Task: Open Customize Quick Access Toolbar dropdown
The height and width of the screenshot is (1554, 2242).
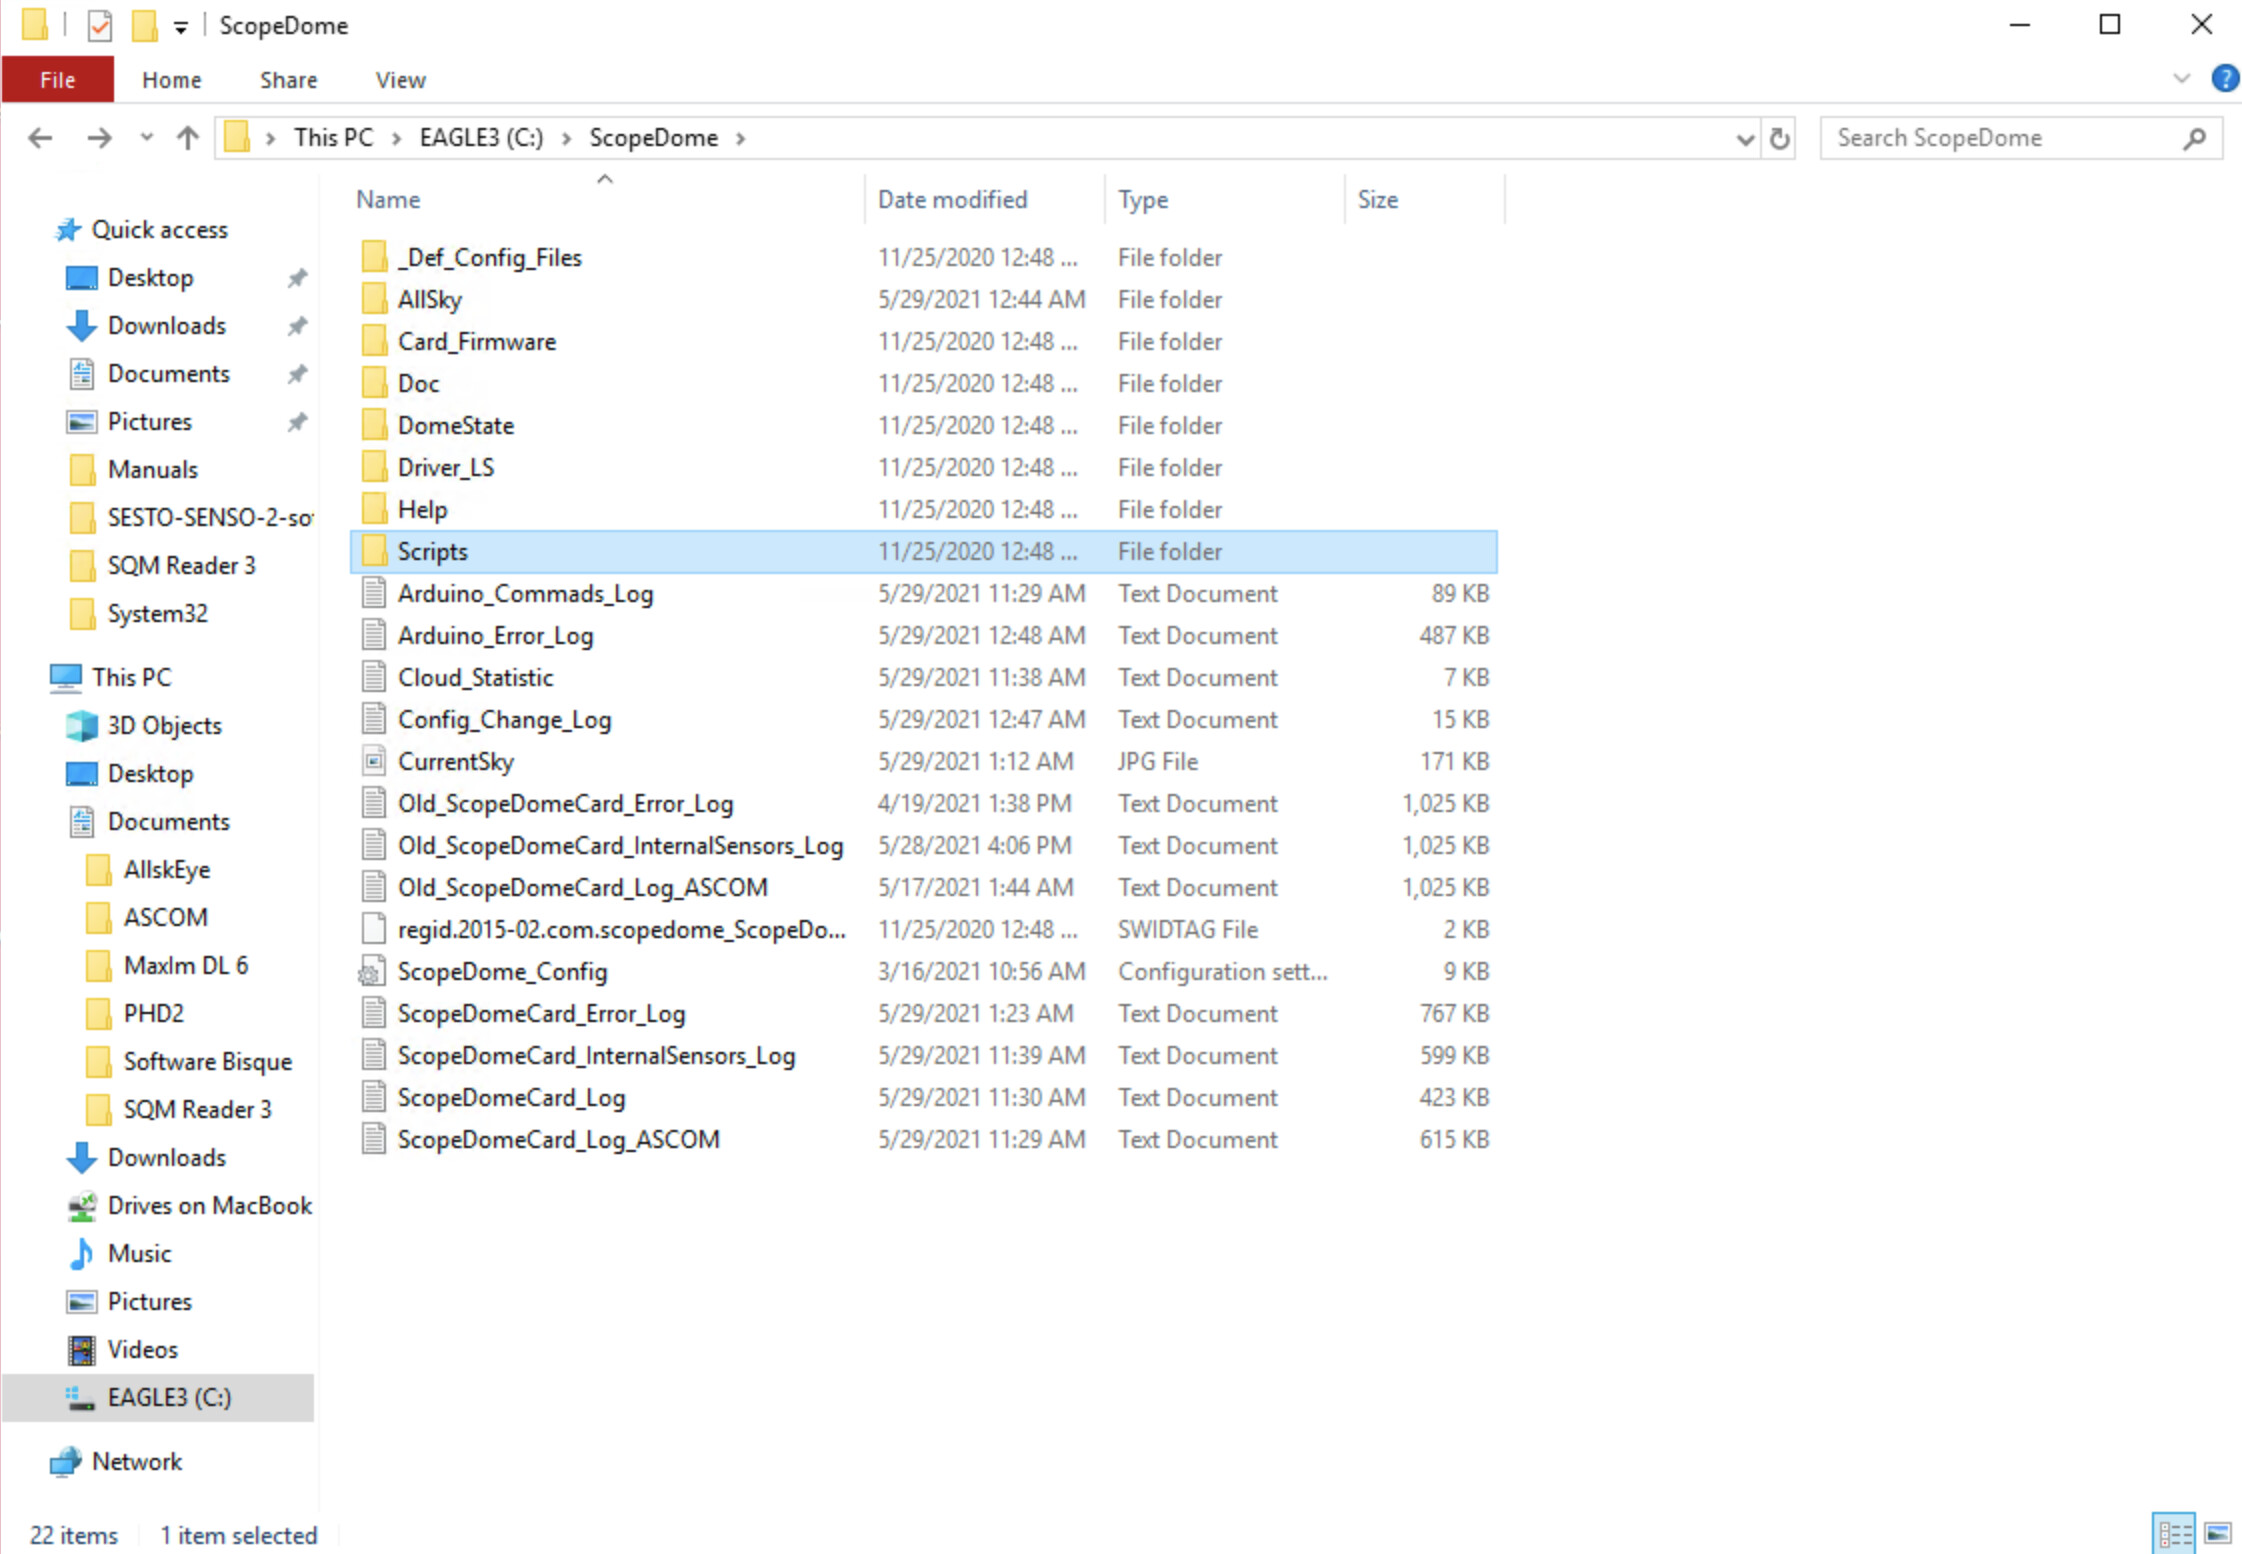Action: tap(180, 27)
